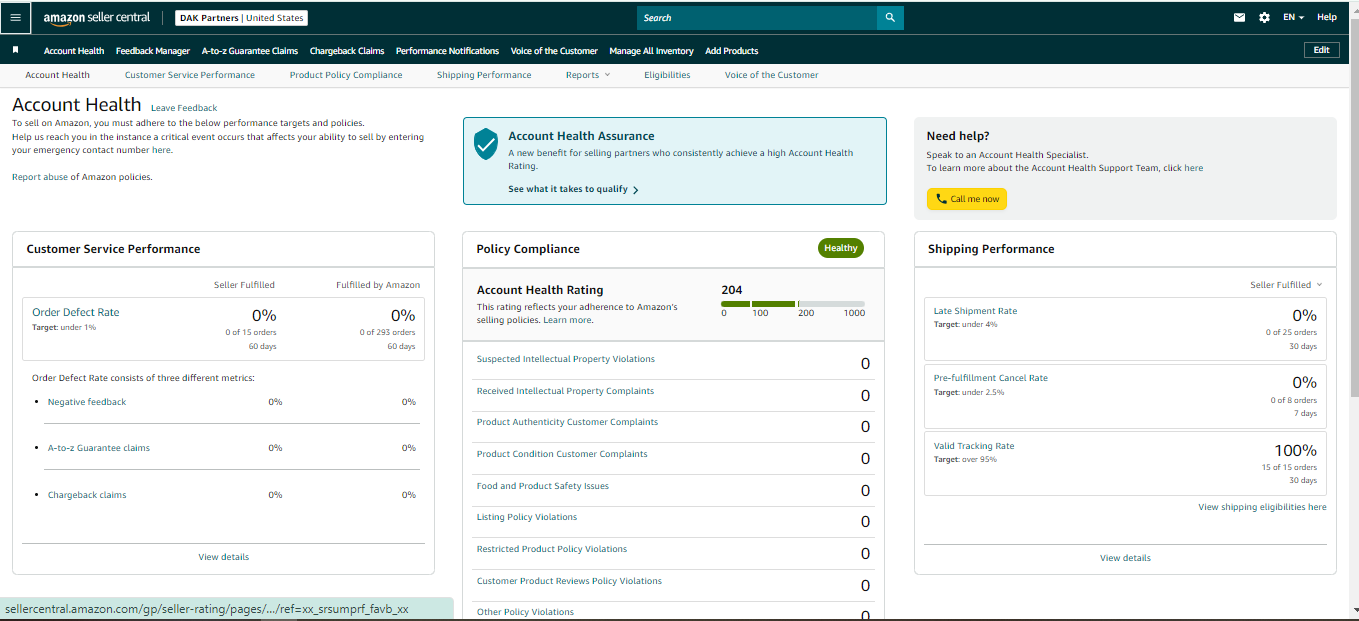Open the Account Health favorite link
Screen dimensions: 1359x621
coord(74,51)
